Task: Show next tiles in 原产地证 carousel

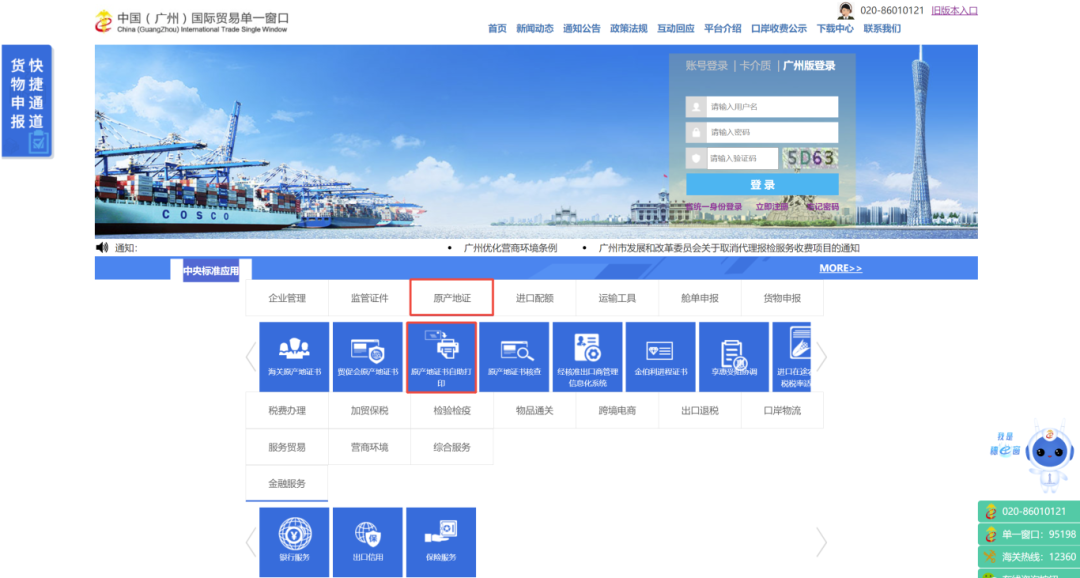Action: [821, 357]
